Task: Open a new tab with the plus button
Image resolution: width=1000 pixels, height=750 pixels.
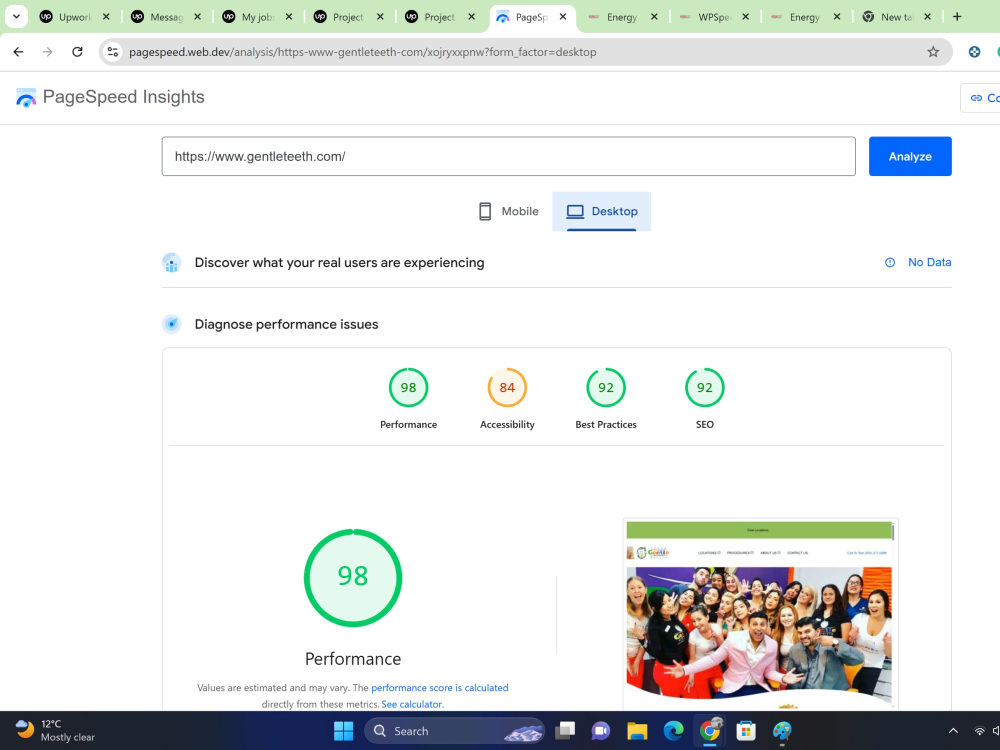Action: pyautogui.click(x=957, y=17)
